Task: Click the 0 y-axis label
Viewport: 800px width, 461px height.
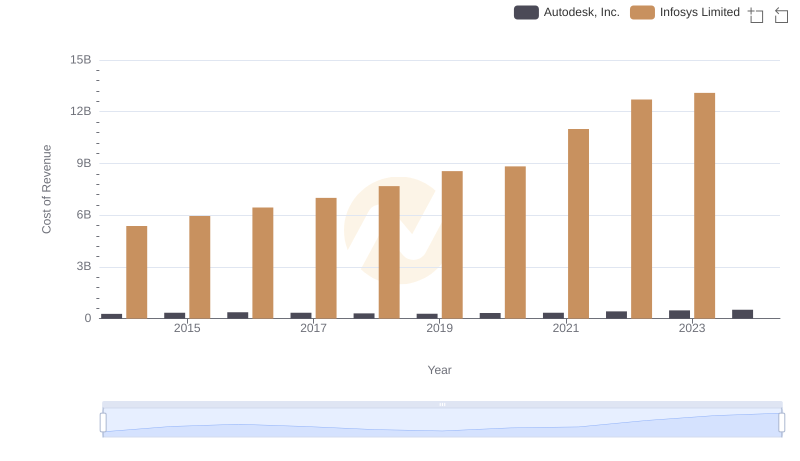Action: coord(88,318)
